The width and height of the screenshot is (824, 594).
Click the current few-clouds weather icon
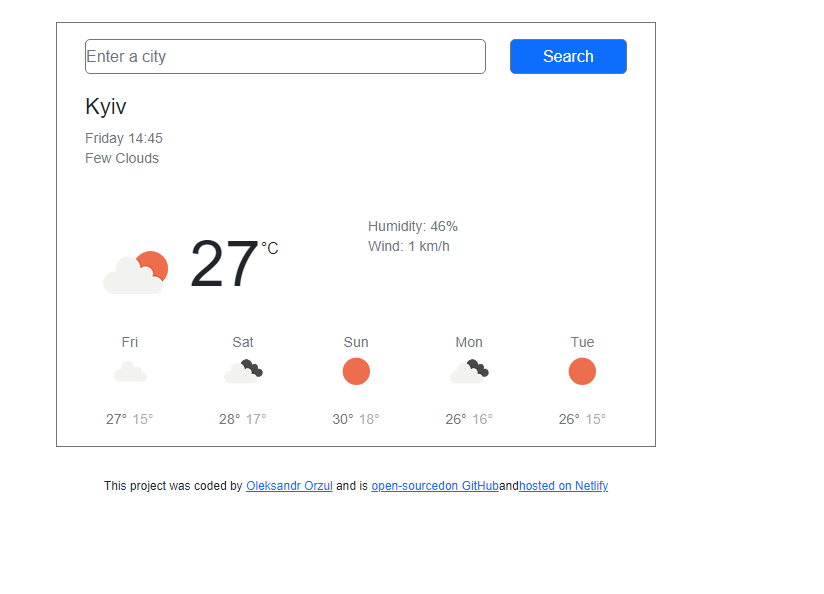136,272
